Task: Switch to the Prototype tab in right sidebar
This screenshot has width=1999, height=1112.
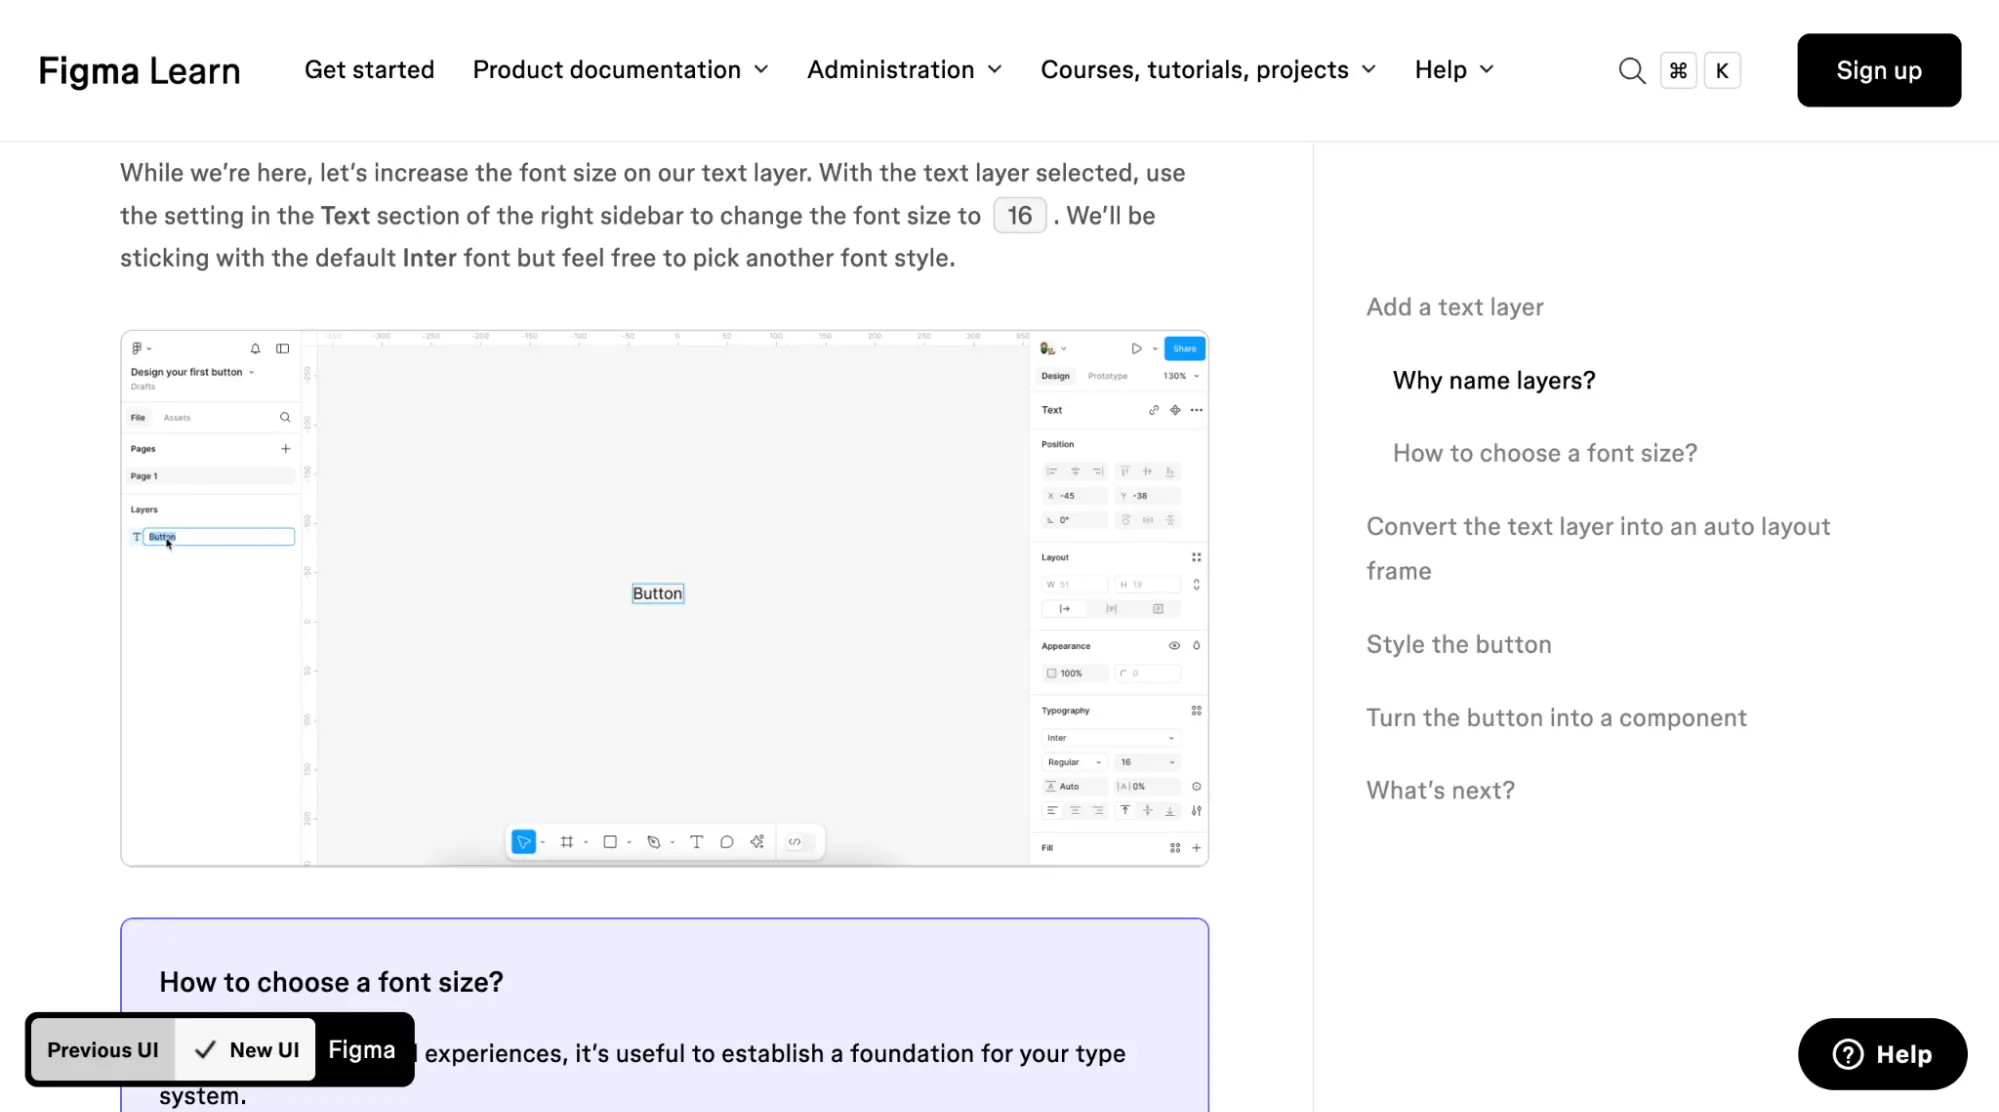Action: click(1107, 376)
